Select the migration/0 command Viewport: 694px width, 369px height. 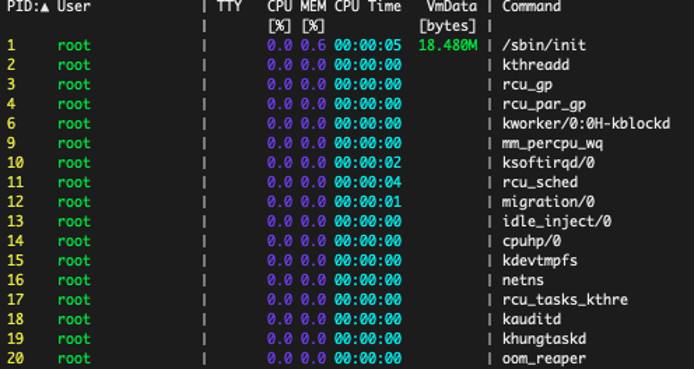(x=548, y=202)
